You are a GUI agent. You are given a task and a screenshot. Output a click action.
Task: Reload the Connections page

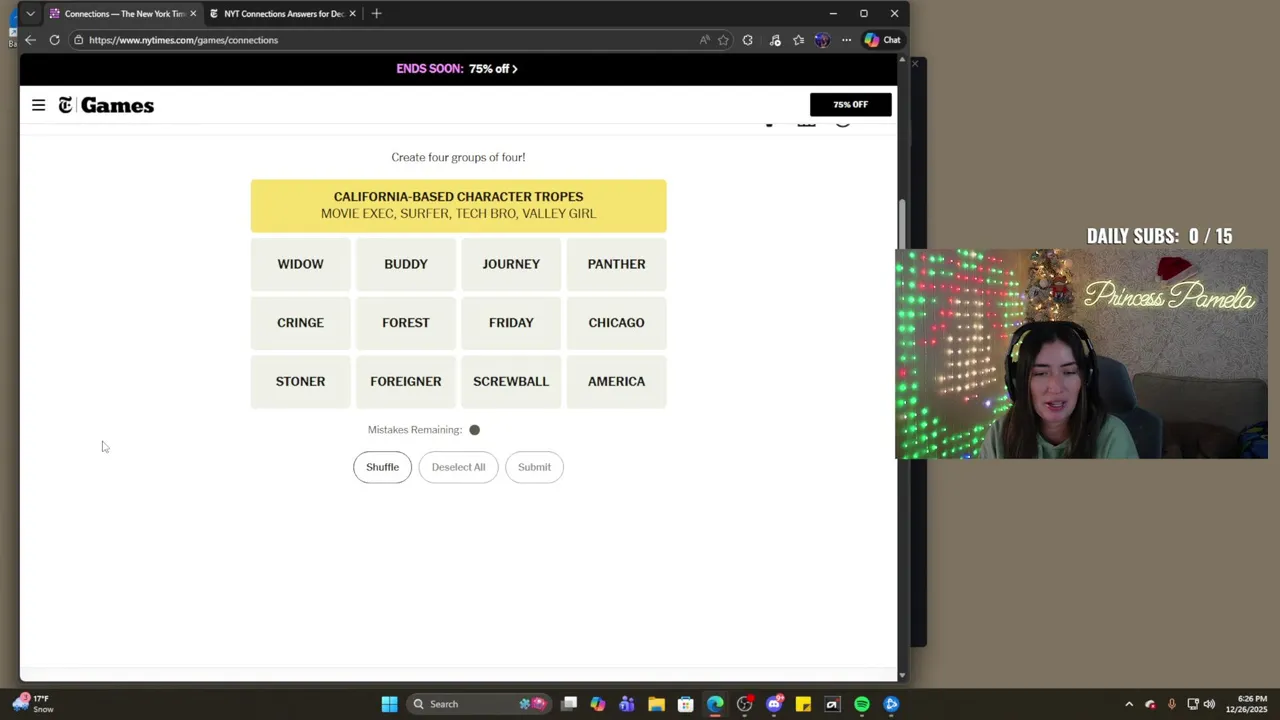[x=54, y=40]
